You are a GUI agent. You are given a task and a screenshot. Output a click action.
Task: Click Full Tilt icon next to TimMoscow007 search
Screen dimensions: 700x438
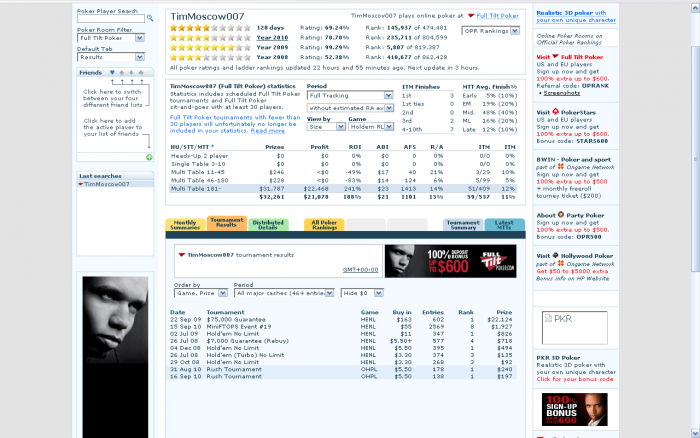80,184
